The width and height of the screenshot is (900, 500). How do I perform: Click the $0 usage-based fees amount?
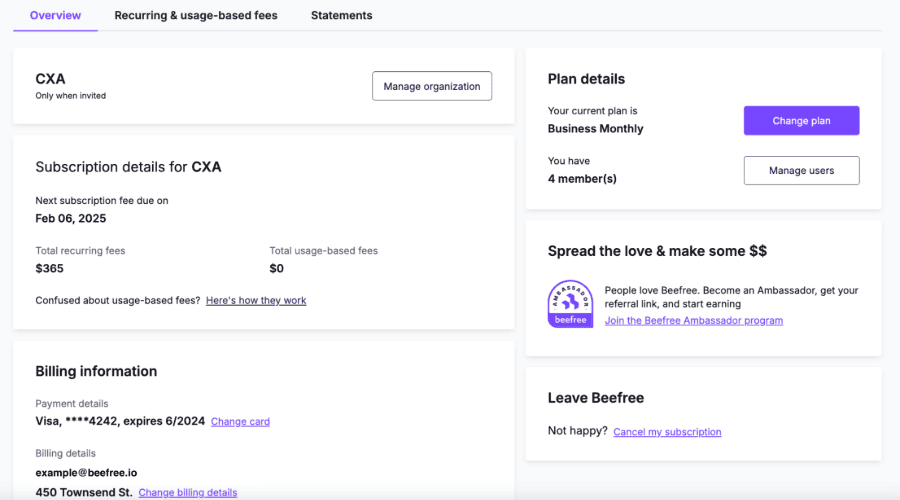(x=277, y=268)
